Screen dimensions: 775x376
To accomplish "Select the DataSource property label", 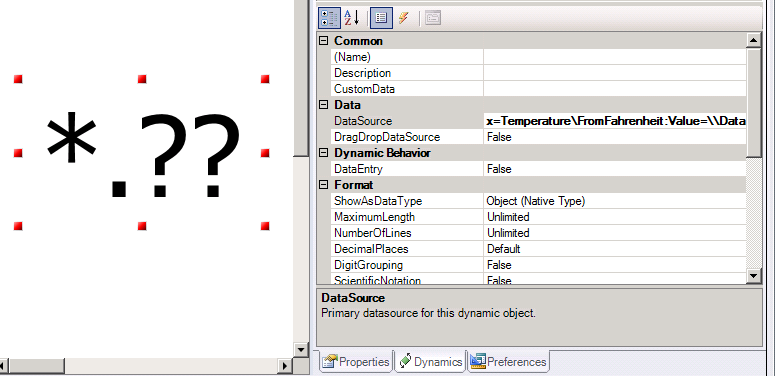I will point(363,121).
